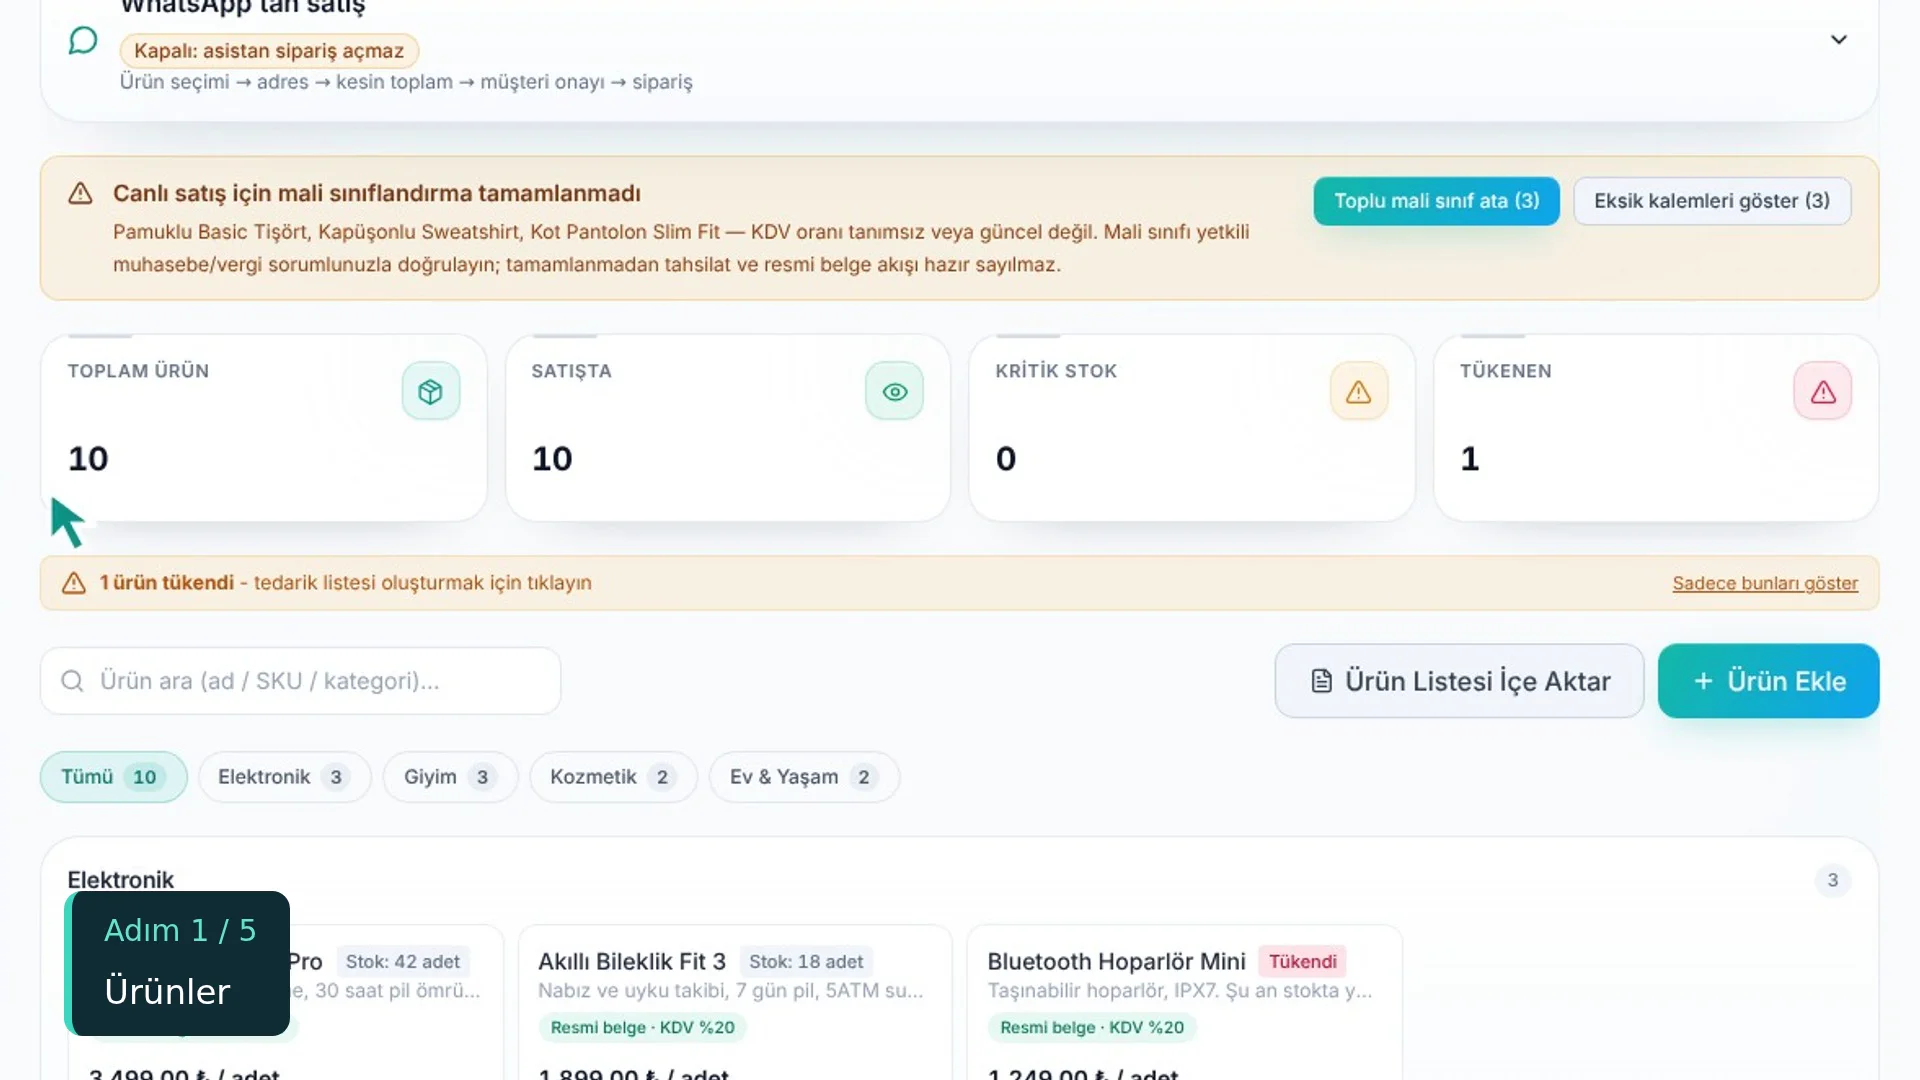Viewport: 1920px width, 1080px height.
Task: Click the box icon on Toplam Ürün card
Action: point(431,391)
